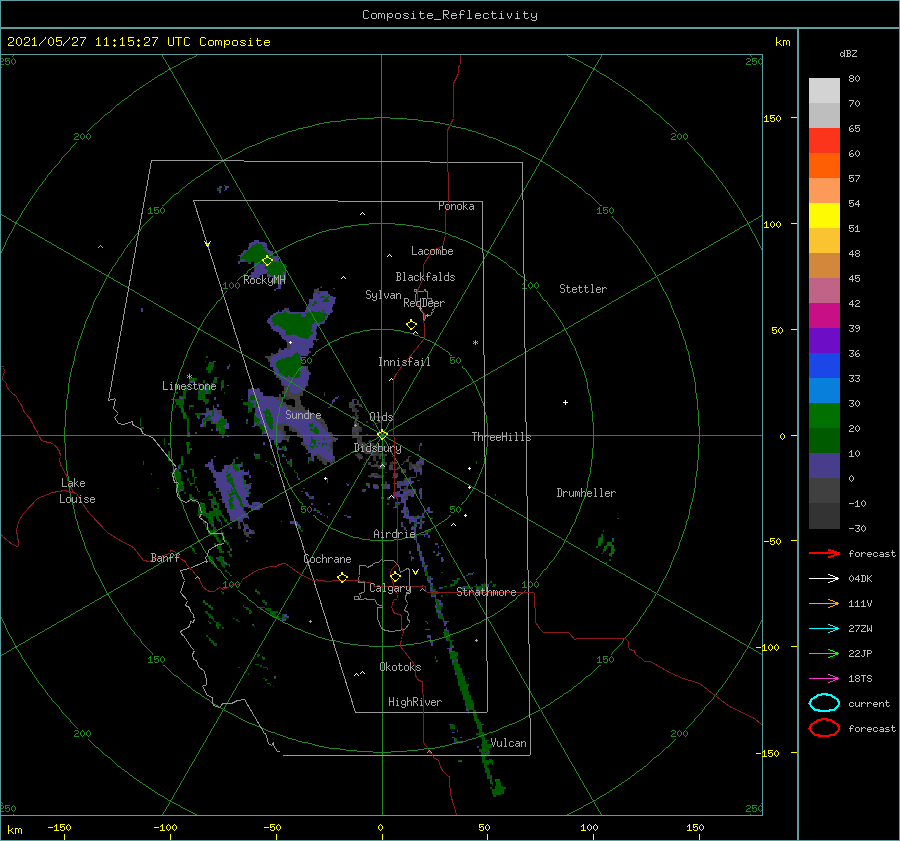The height and width of the screenshot is (841, 900).
Task: Select the purple 39 dBZ swatch
Action: coord(824,341)
